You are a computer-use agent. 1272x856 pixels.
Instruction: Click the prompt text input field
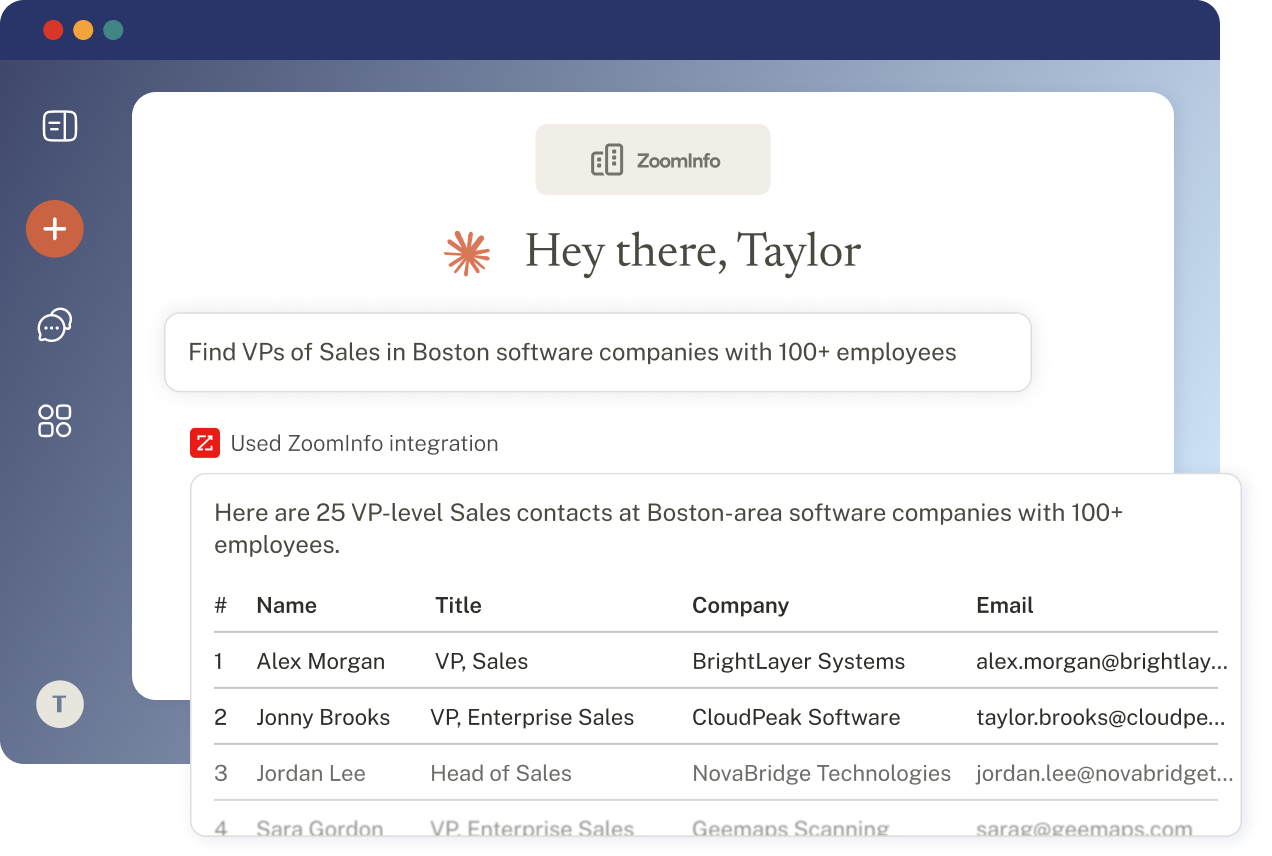(x=597, y=352)
